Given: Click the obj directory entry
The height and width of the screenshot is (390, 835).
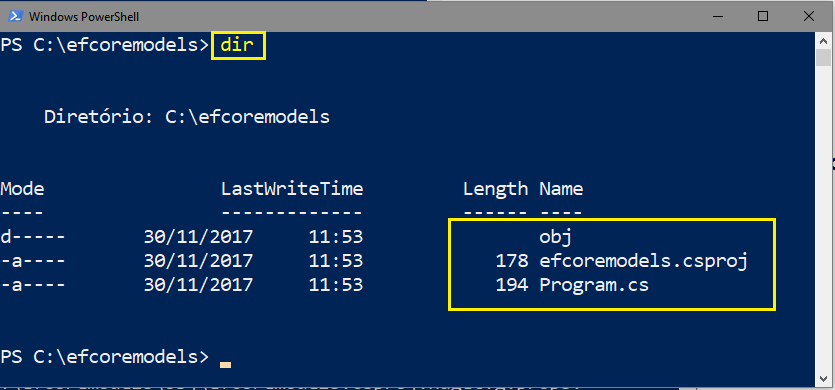Looking at the screenshot, I should [555, 237].
